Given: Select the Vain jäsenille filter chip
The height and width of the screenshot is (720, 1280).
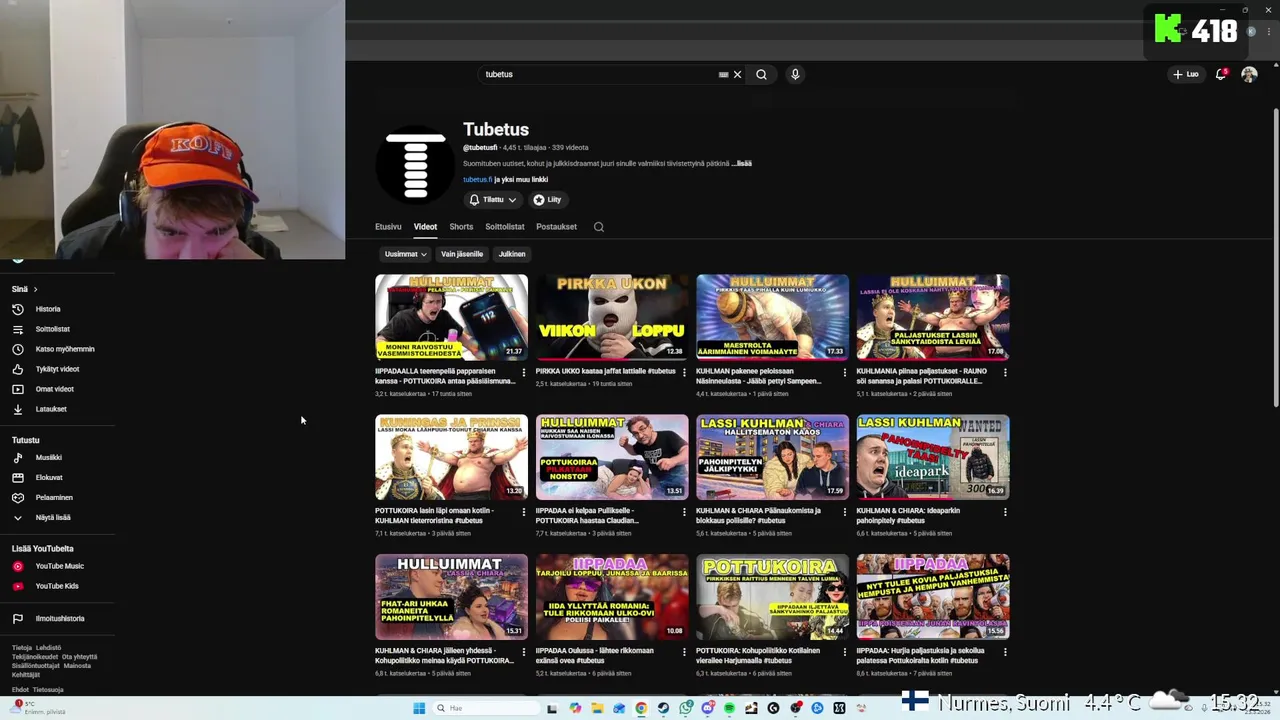Looking at the screenshot, I should point(462,254).
